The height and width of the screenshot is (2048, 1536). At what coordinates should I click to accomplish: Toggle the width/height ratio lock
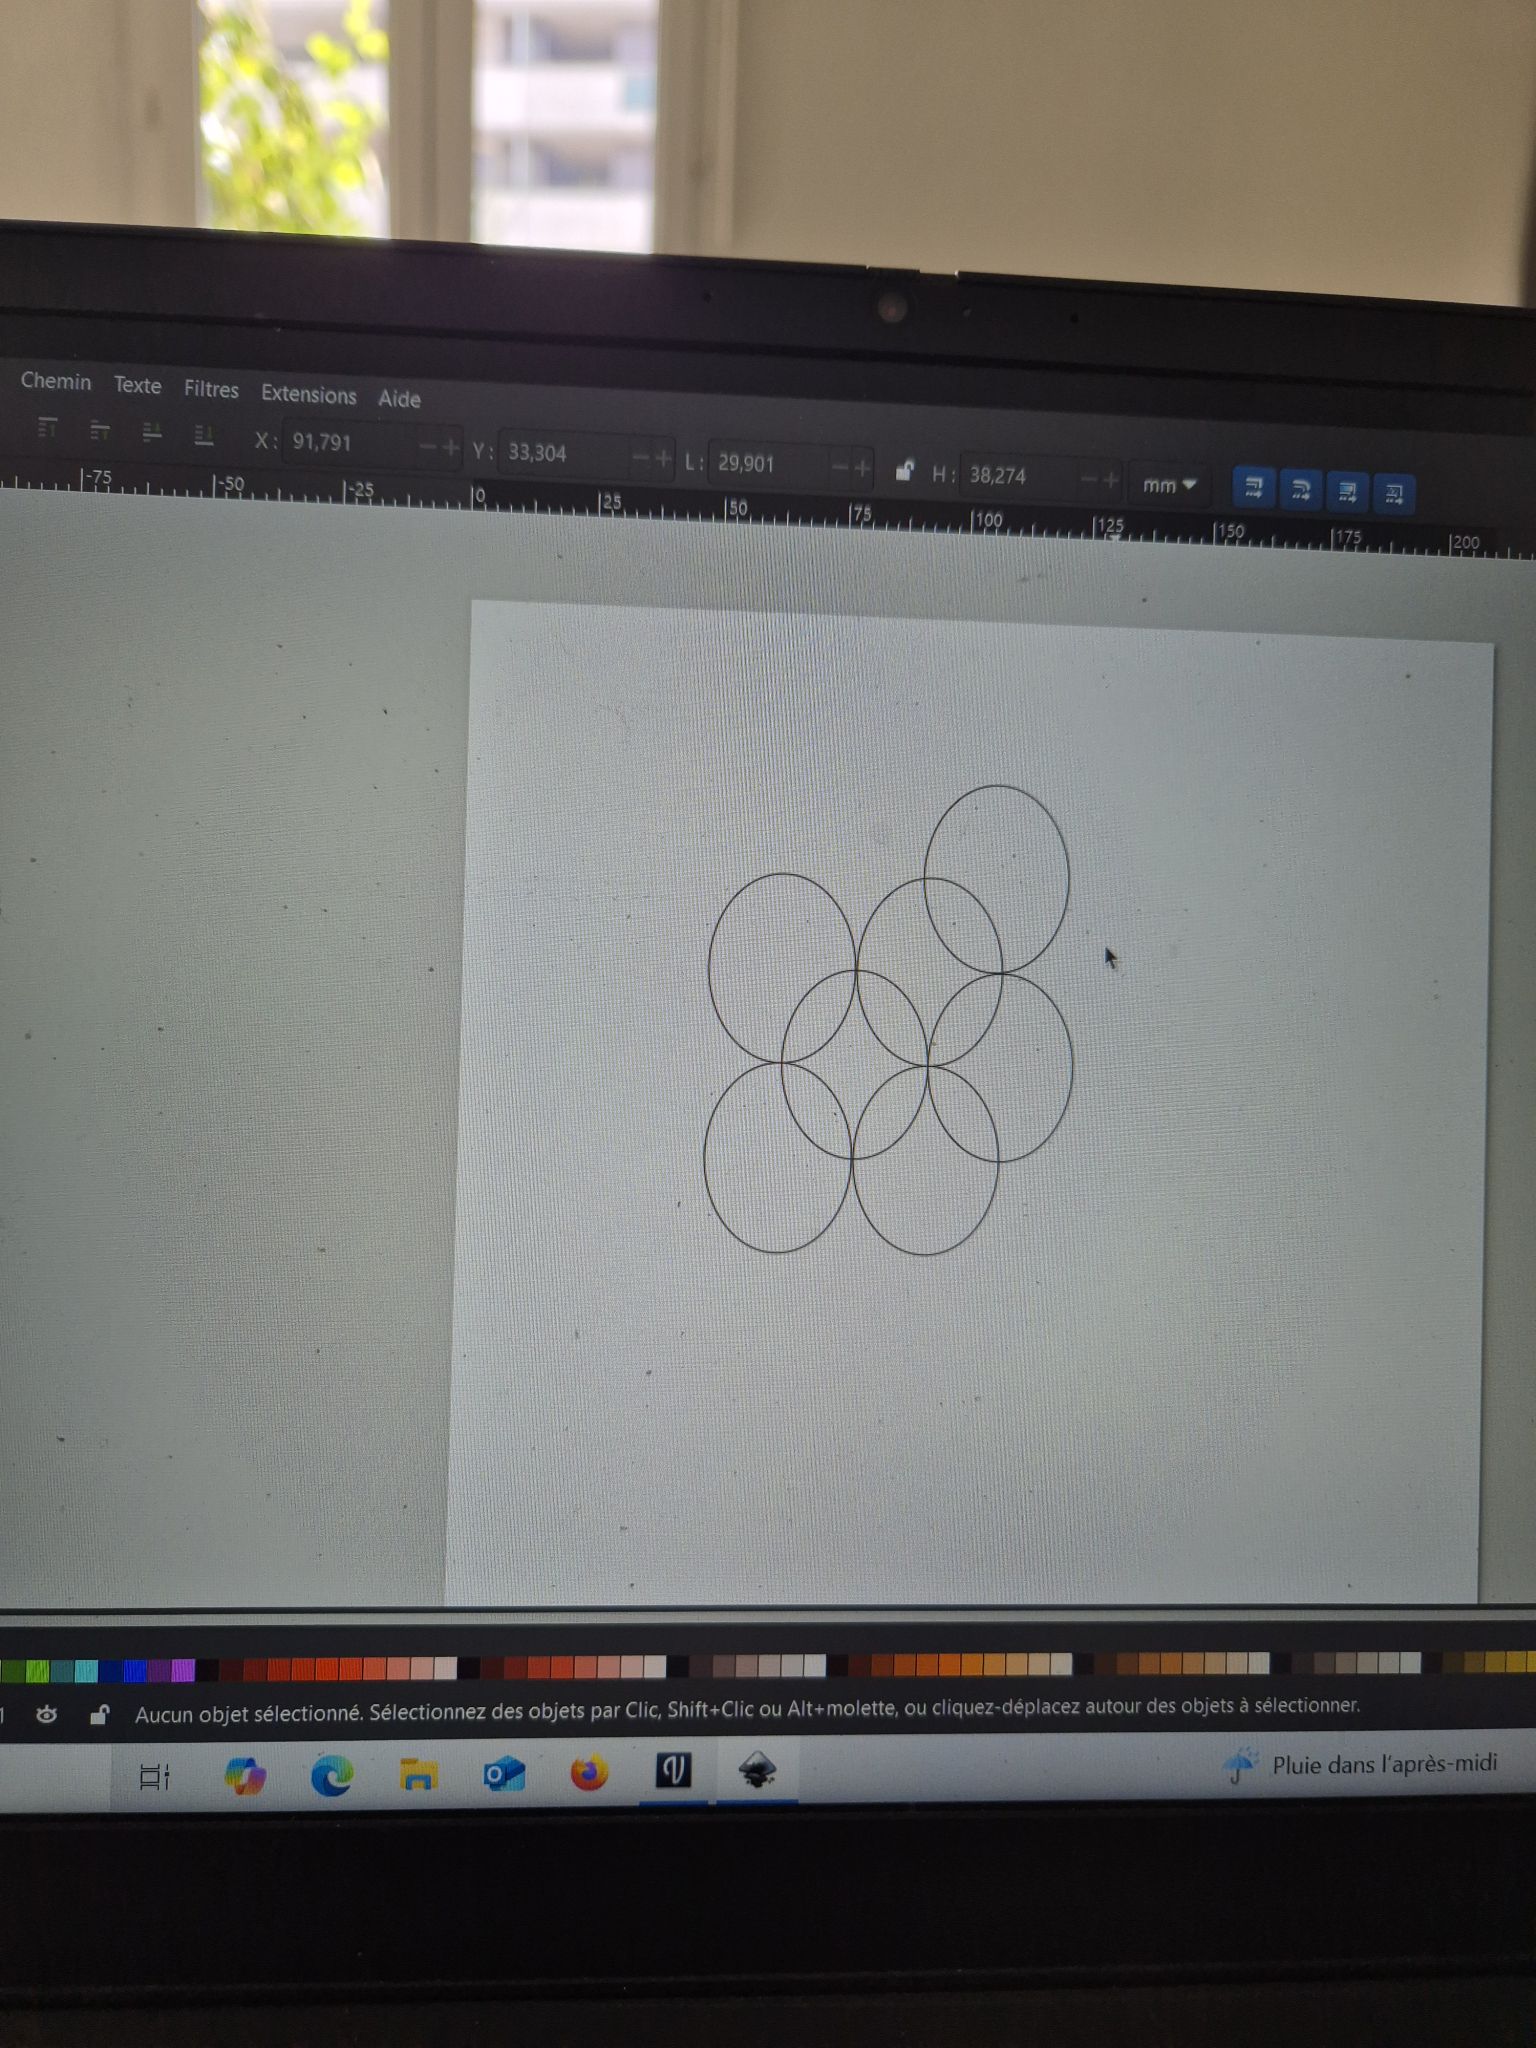click(x=904, y=471)
